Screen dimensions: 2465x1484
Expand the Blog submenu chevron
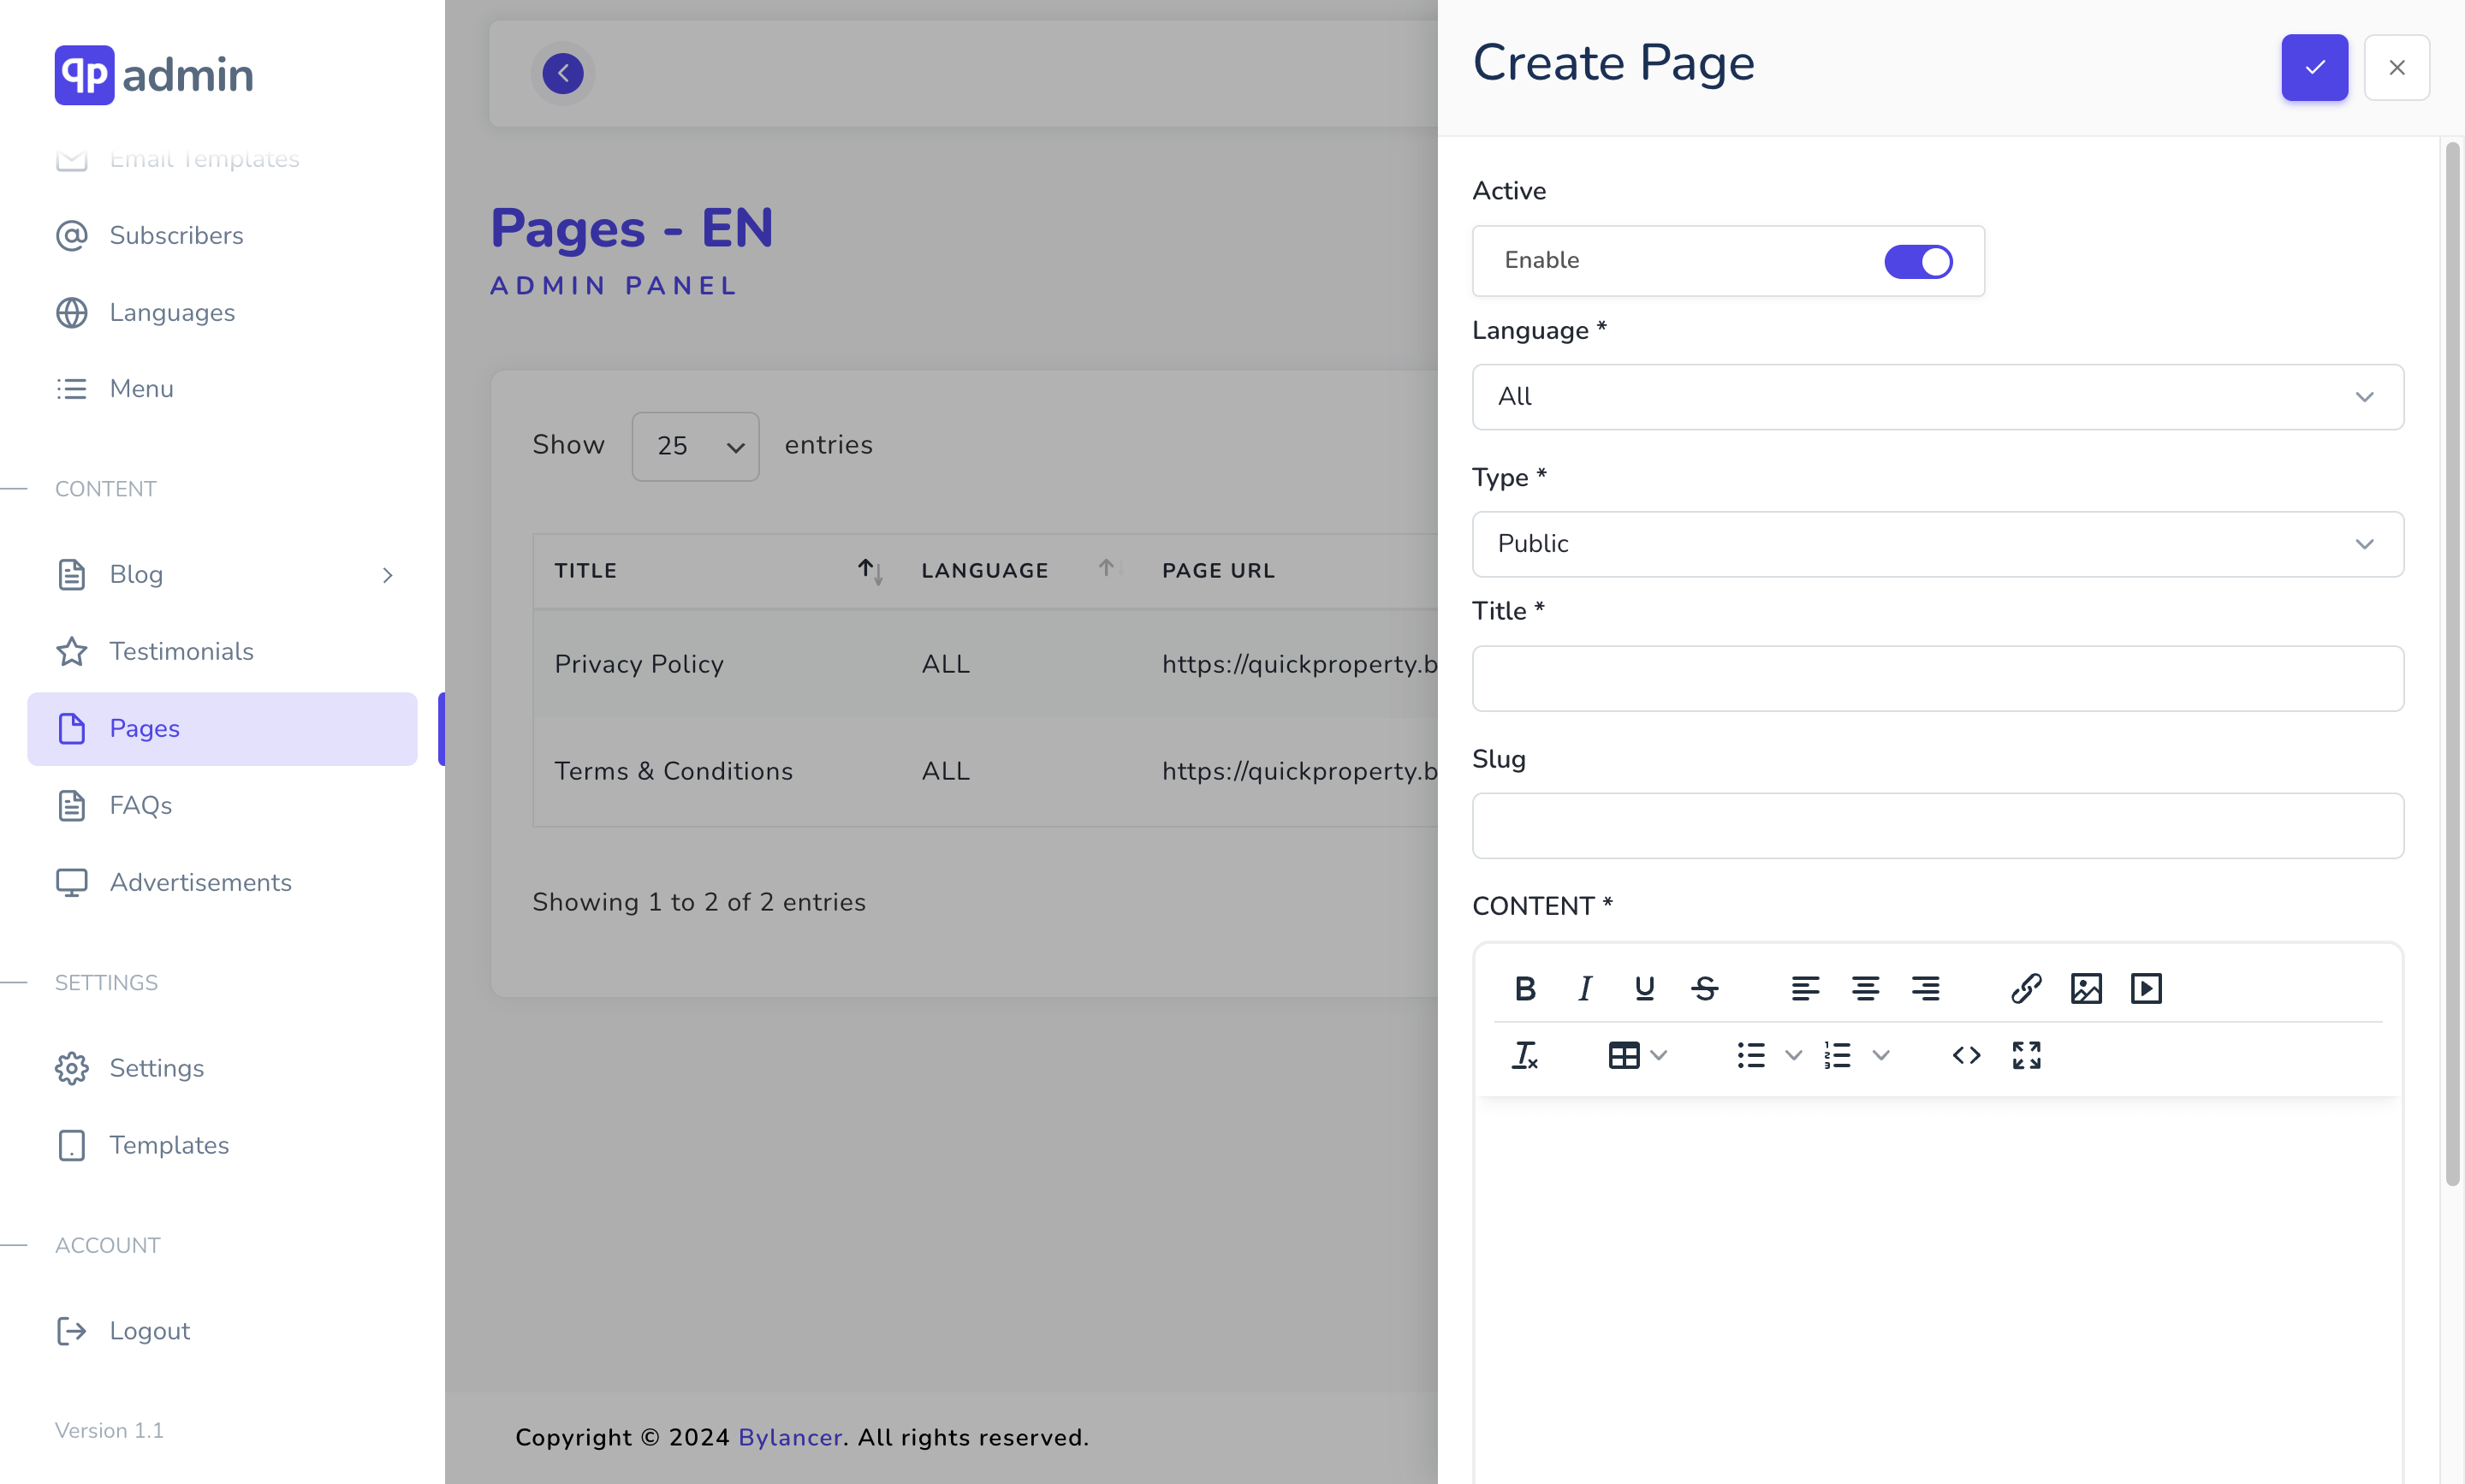[387, 575]
